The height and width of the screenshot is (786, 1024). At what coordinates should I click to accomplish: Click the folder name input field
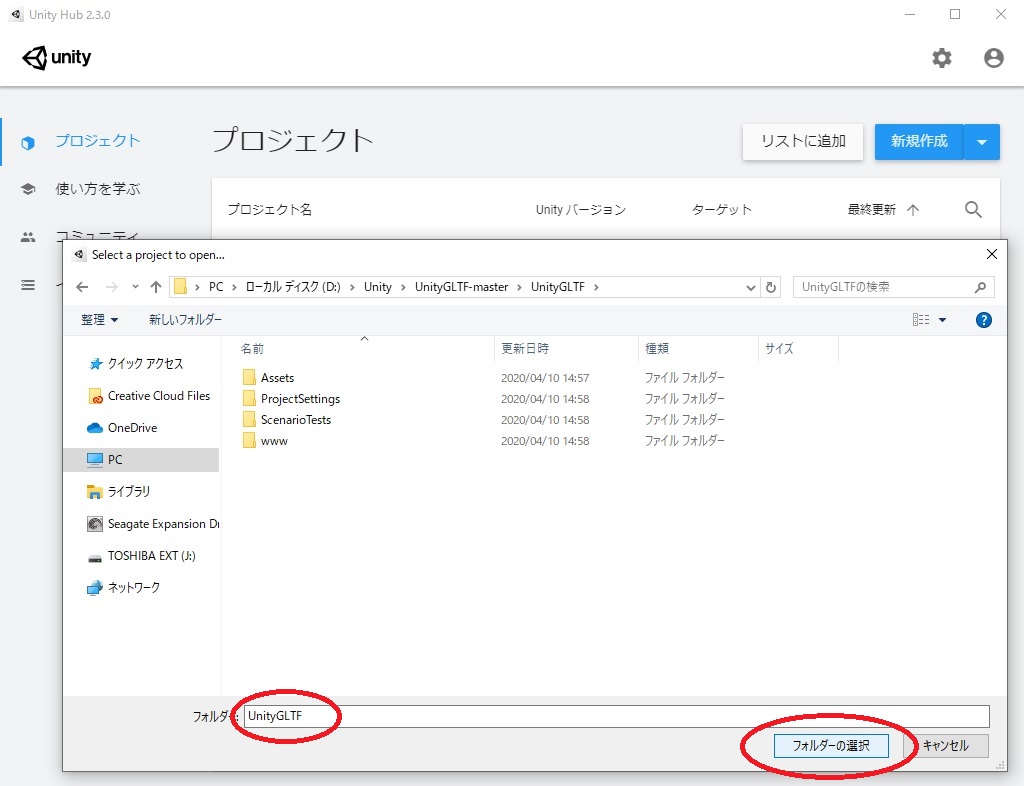[616, 716]
